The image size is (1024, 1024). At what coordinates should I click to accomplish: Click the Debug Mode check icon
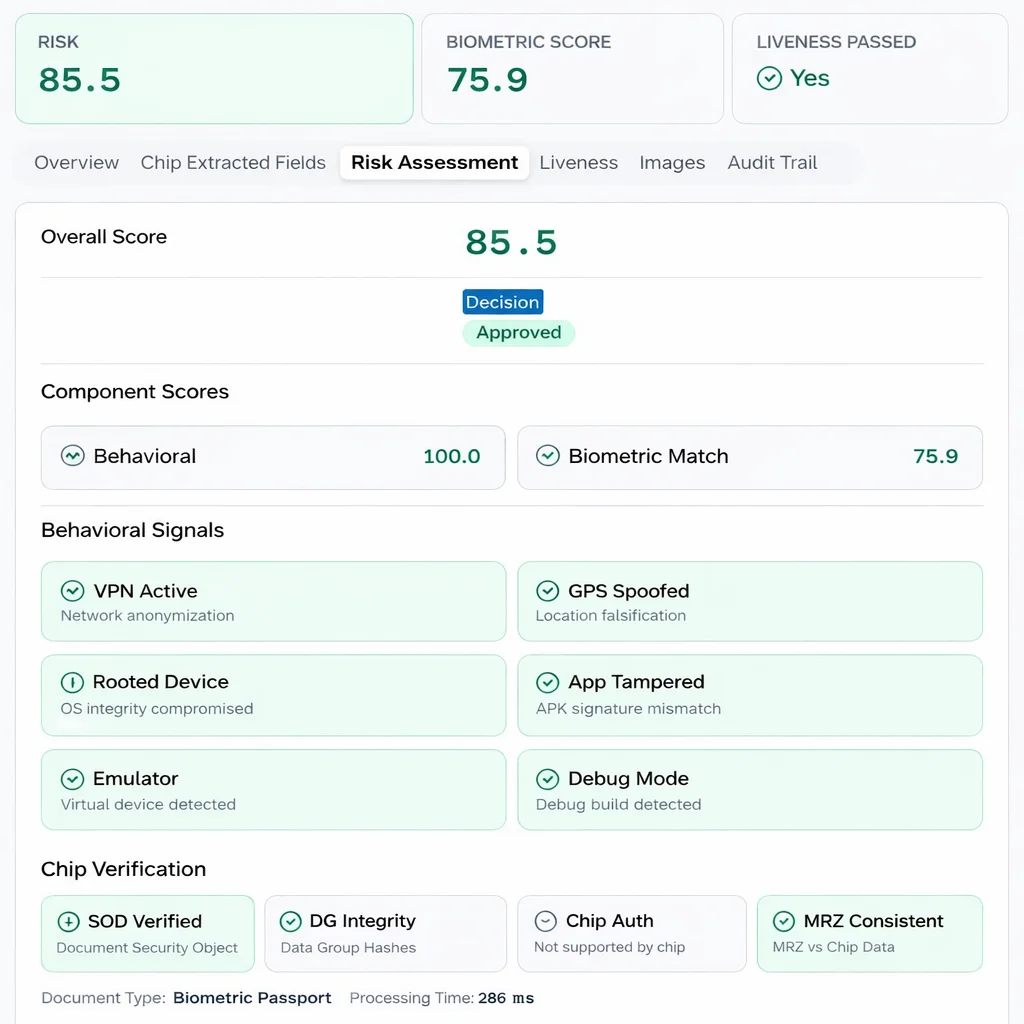[x=548, y=778]
